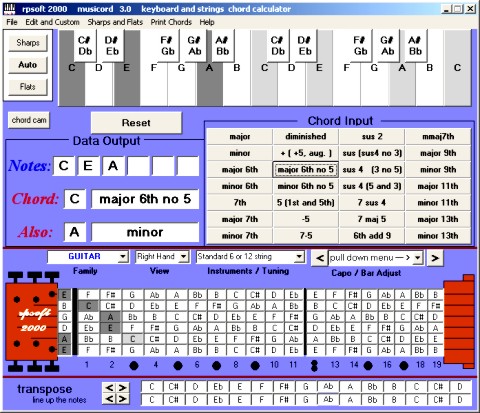Open the Print Chords menu

click(171, 22)
